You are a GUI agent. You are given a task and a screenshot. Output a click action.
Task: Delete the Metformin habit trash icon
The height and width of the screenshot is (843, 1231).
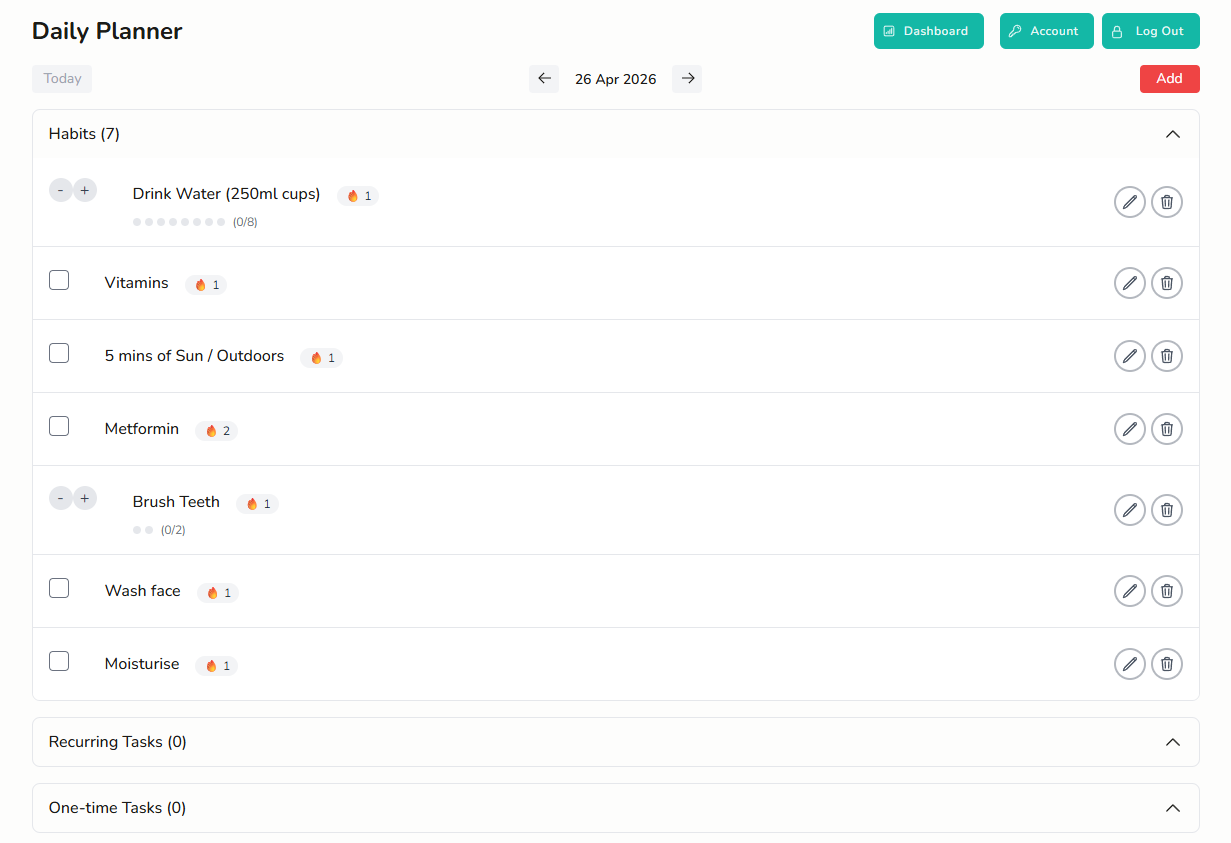(1167, 429)
